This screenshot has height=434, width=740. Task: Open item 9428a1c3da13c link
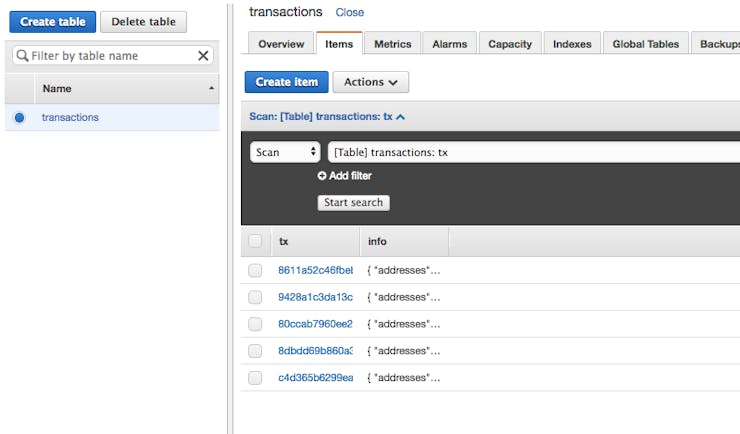coord(315,297)
